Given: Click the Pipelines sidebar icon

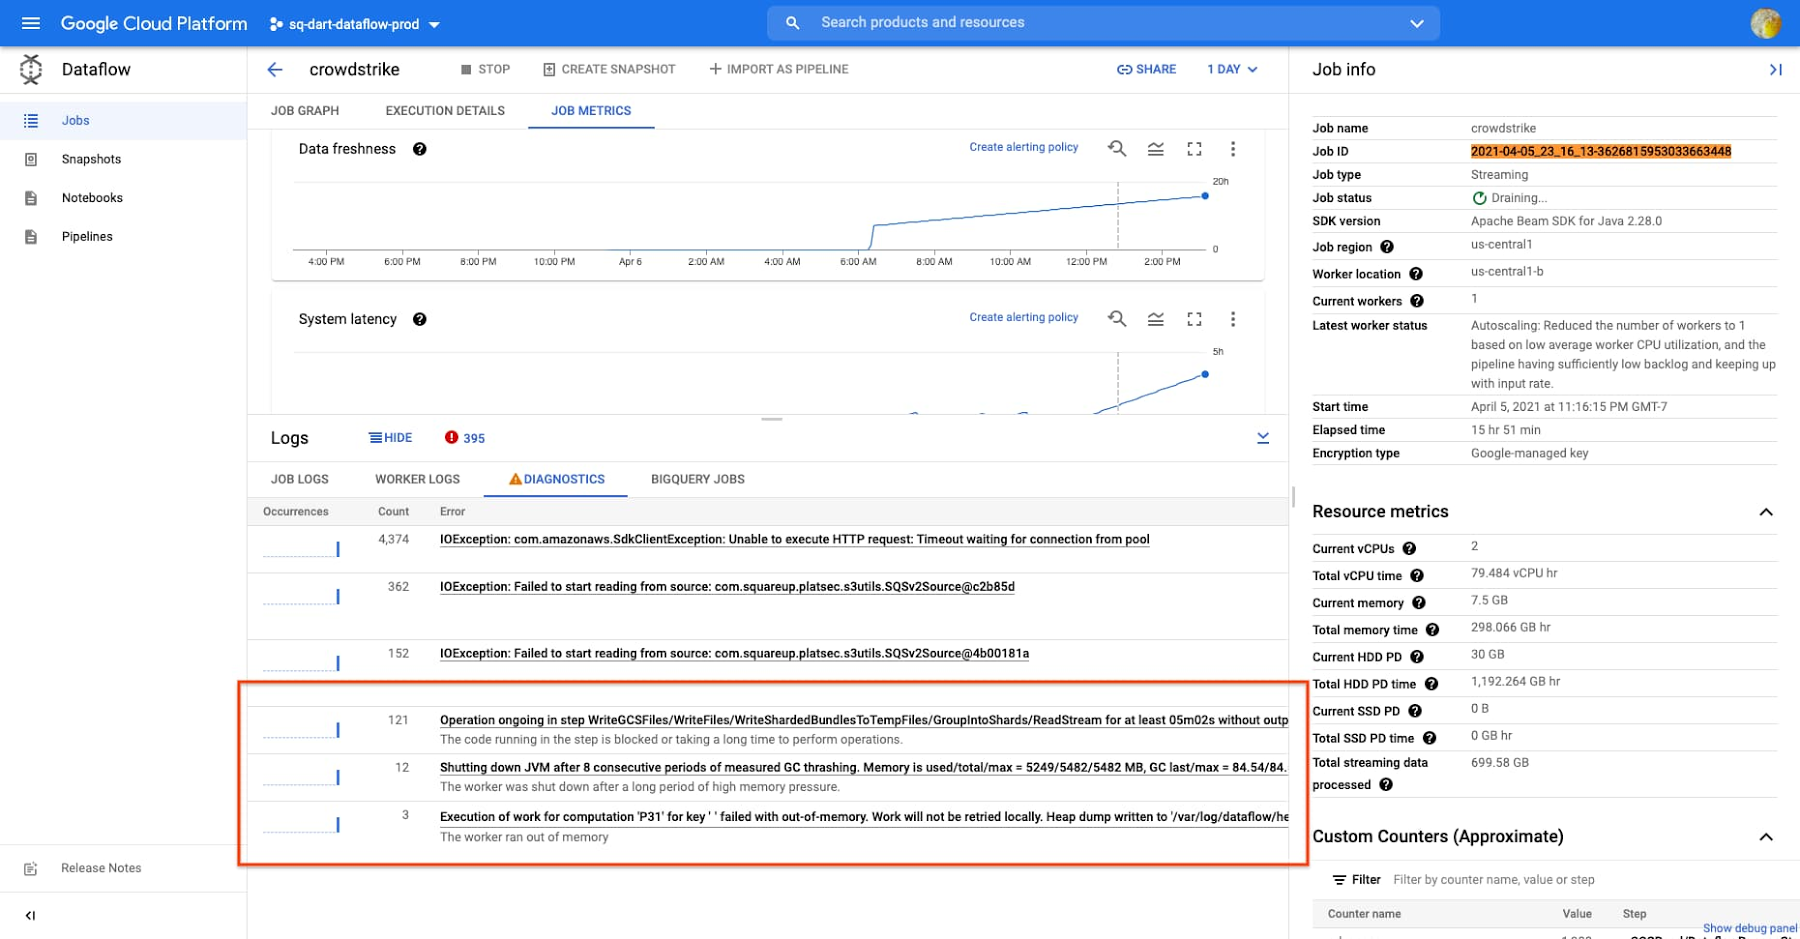Looking at the screenshot, I should pyautogui.click(x=31, y=237).
